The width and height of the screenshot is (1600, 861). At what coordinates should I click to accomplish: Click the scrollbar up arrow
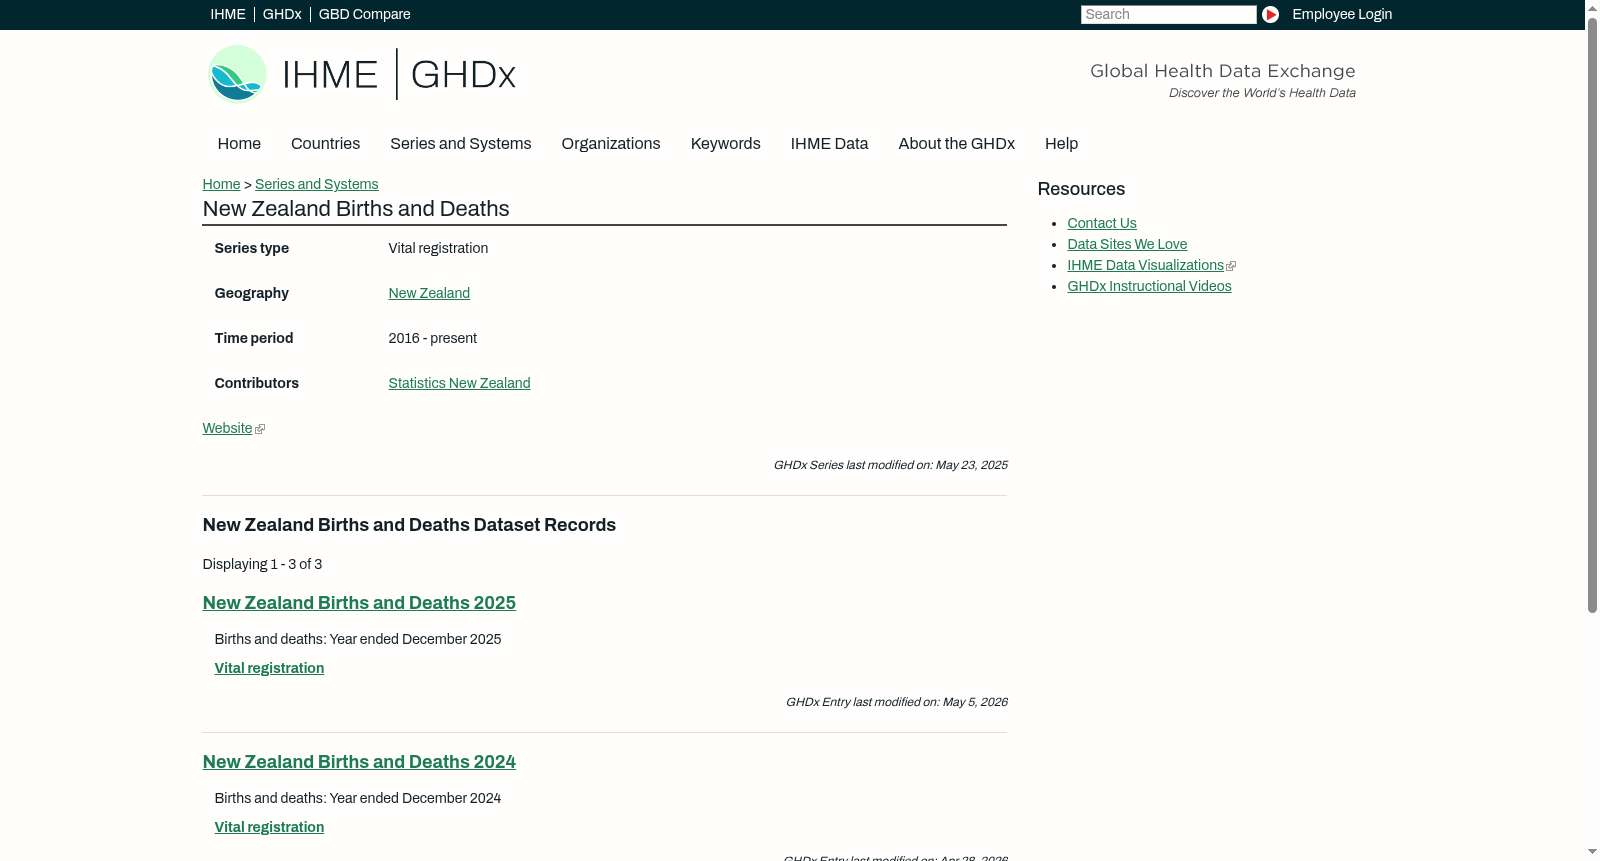(x=1592, y=7)
